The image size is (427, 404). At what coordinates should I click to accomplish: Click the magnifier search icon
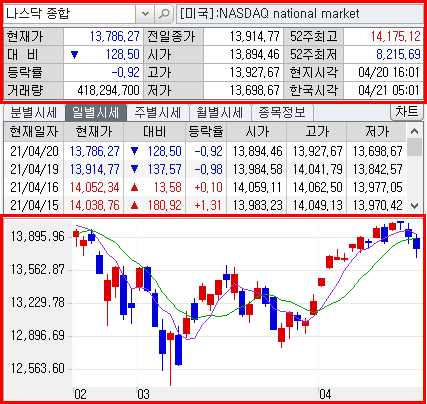click(x=164, y=14)
